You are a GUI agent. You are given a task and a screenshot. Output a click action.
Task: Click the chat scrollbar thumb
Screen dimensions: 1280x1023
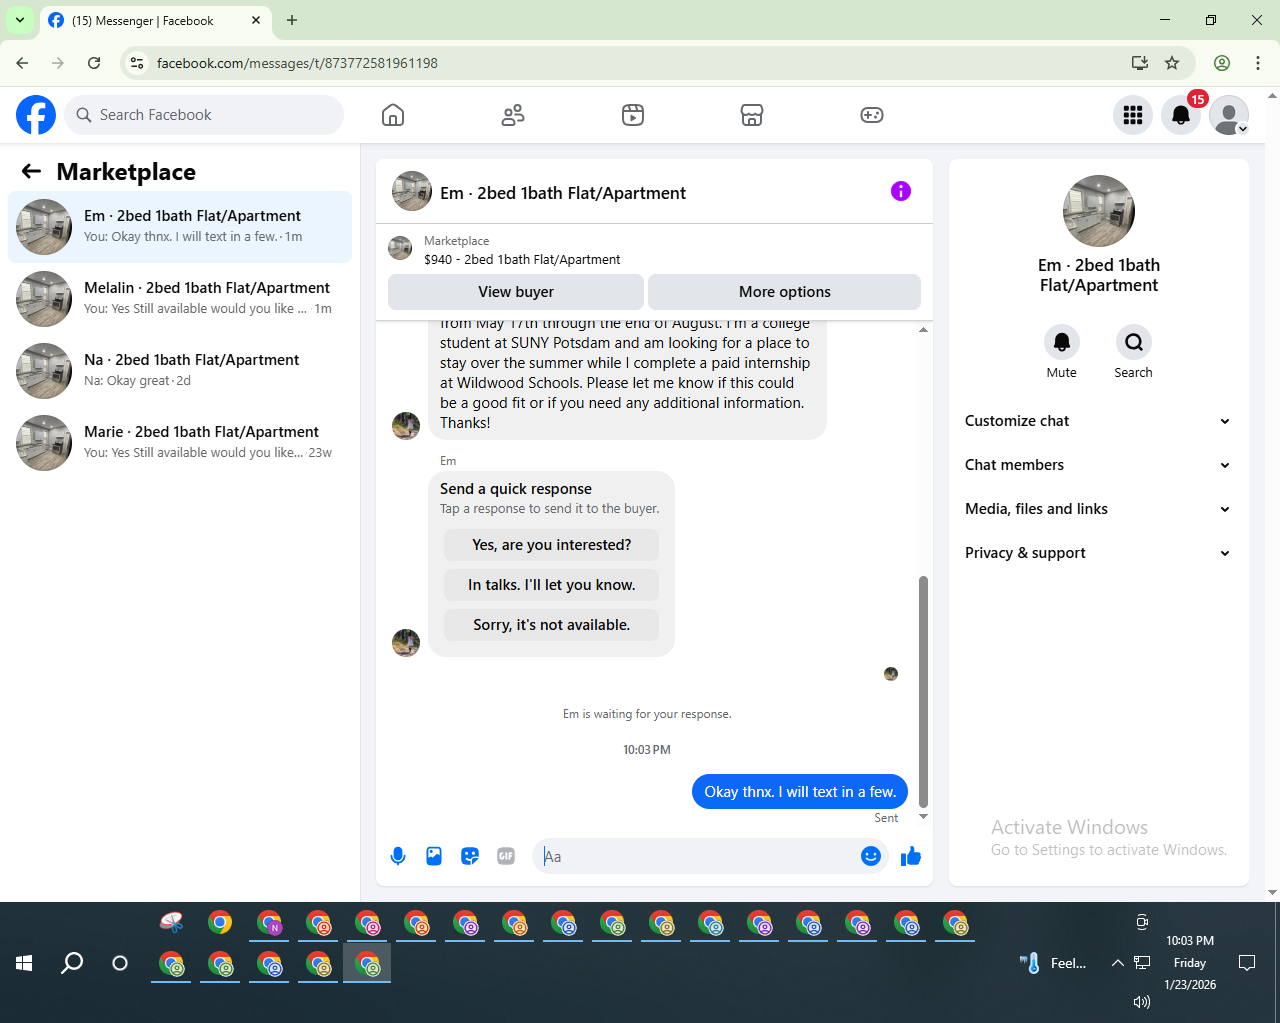923,691
